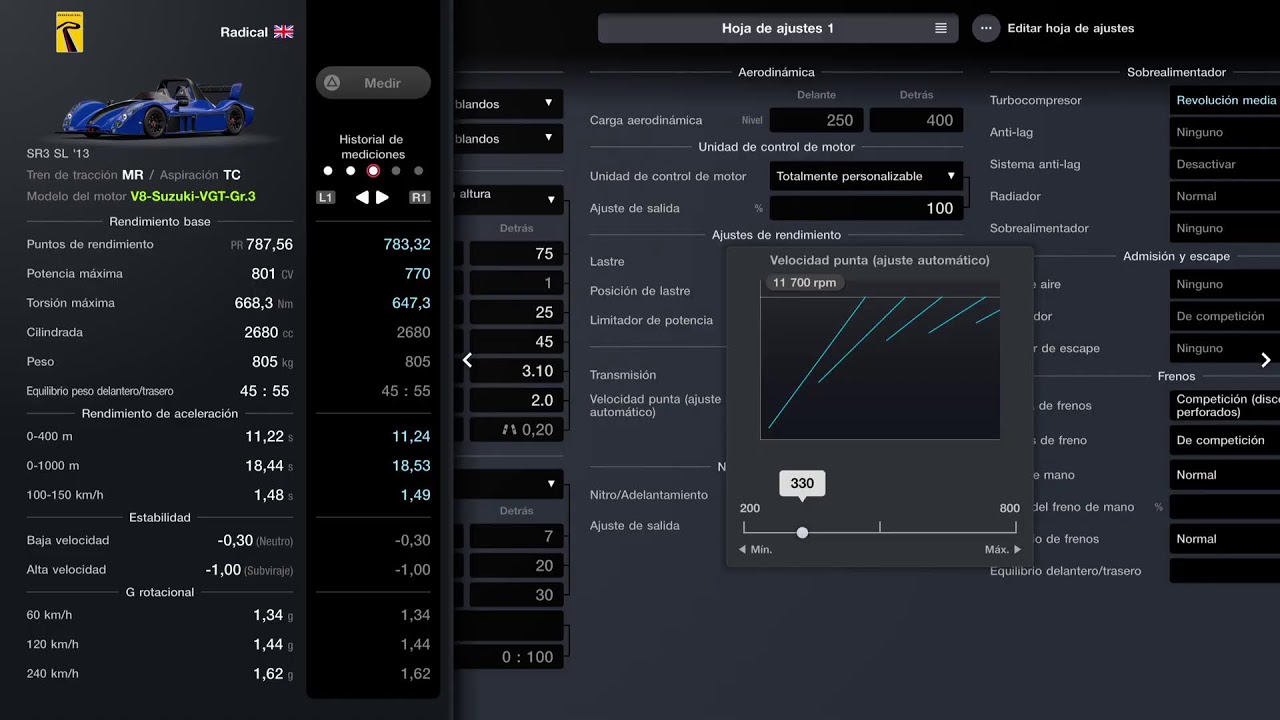Edit the differential rear value 7
The height and width of the screenshot is (720, 1280).
tap(517, 537)
